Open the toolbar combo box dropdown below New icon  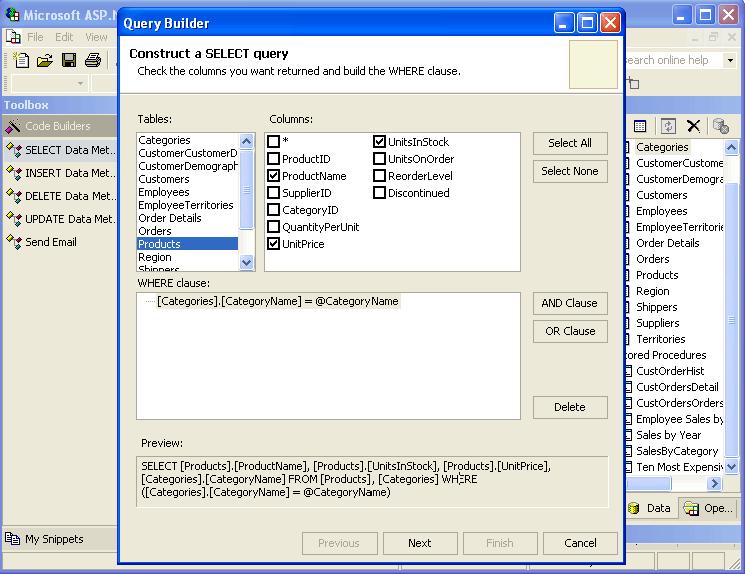(80, 84)
